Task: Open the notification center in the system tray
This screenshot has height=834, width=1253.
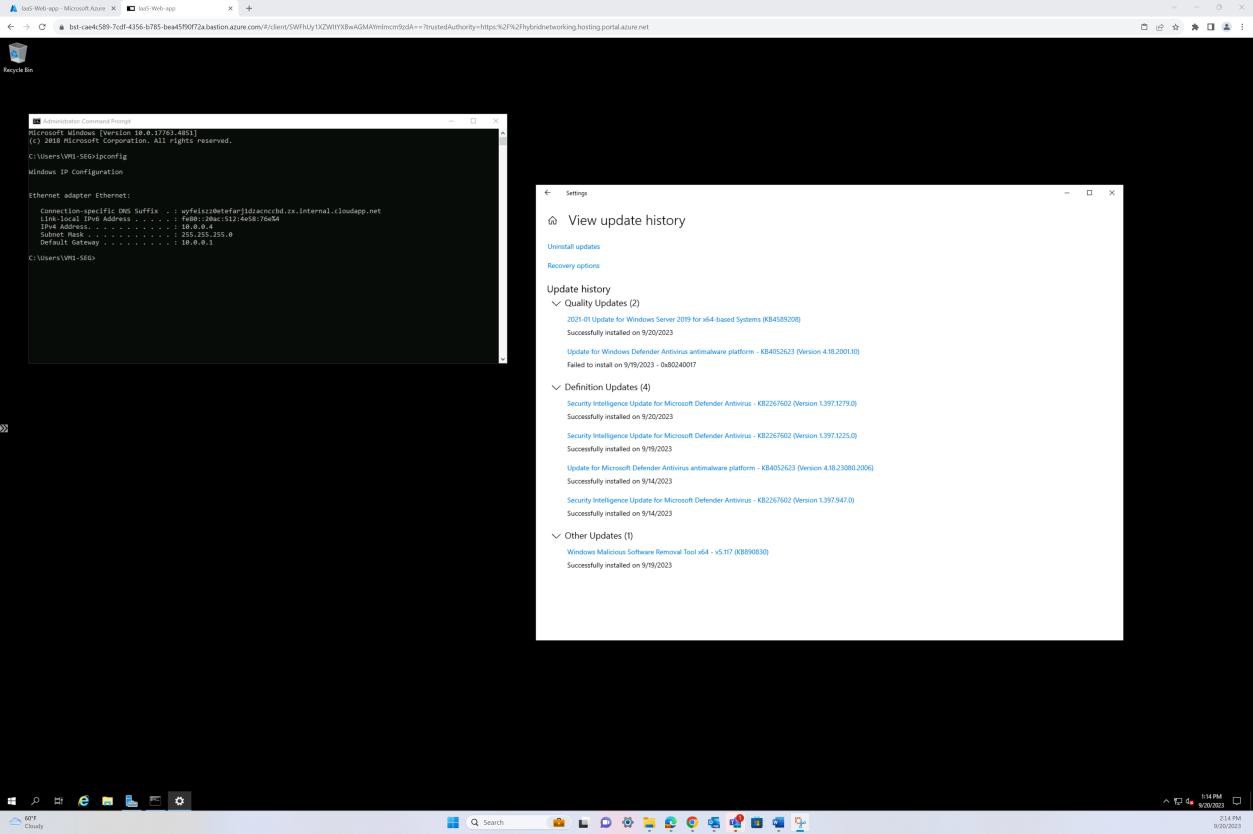Action: point(1237,801)
